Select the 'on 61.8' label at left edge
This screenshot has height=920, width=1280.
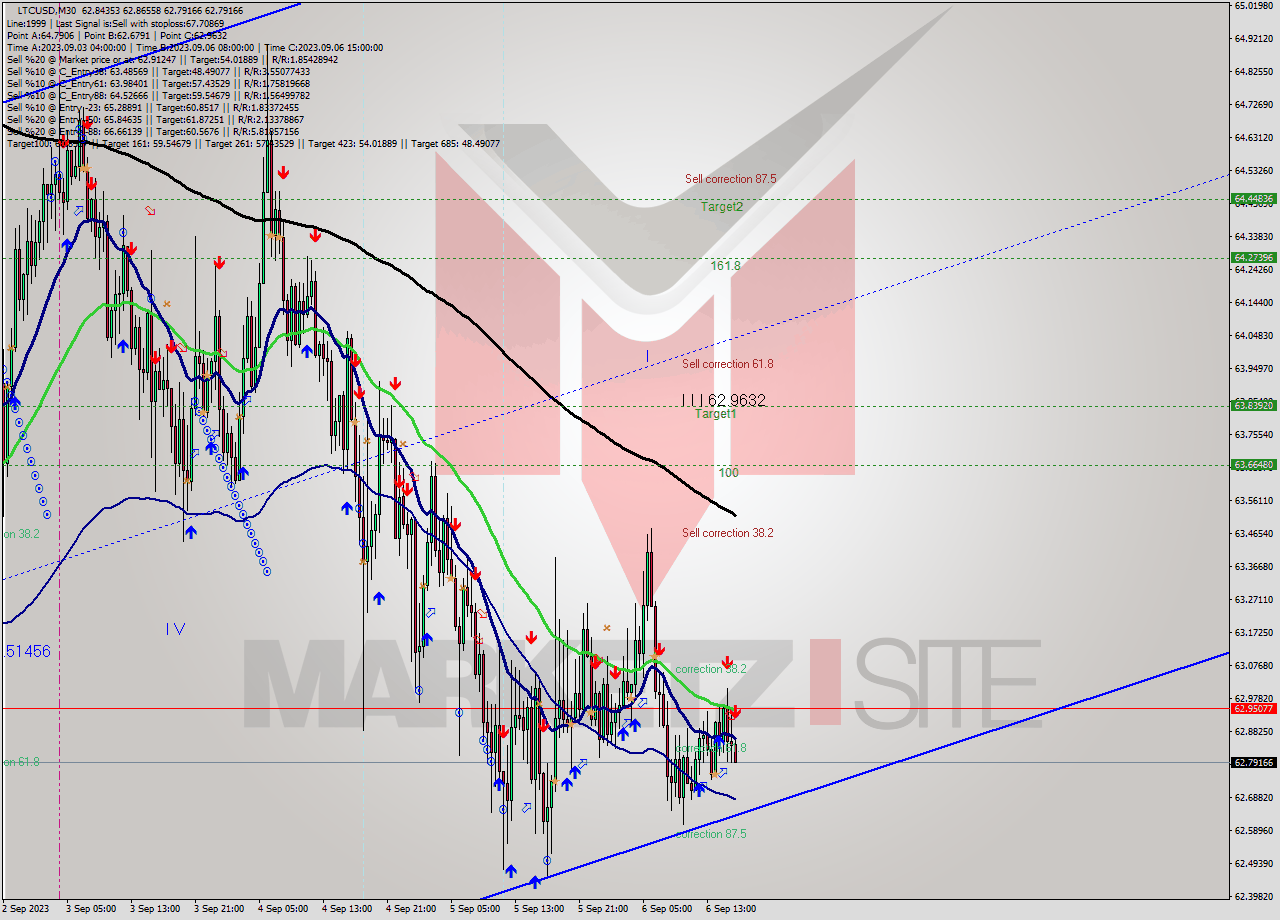(21, 762)
